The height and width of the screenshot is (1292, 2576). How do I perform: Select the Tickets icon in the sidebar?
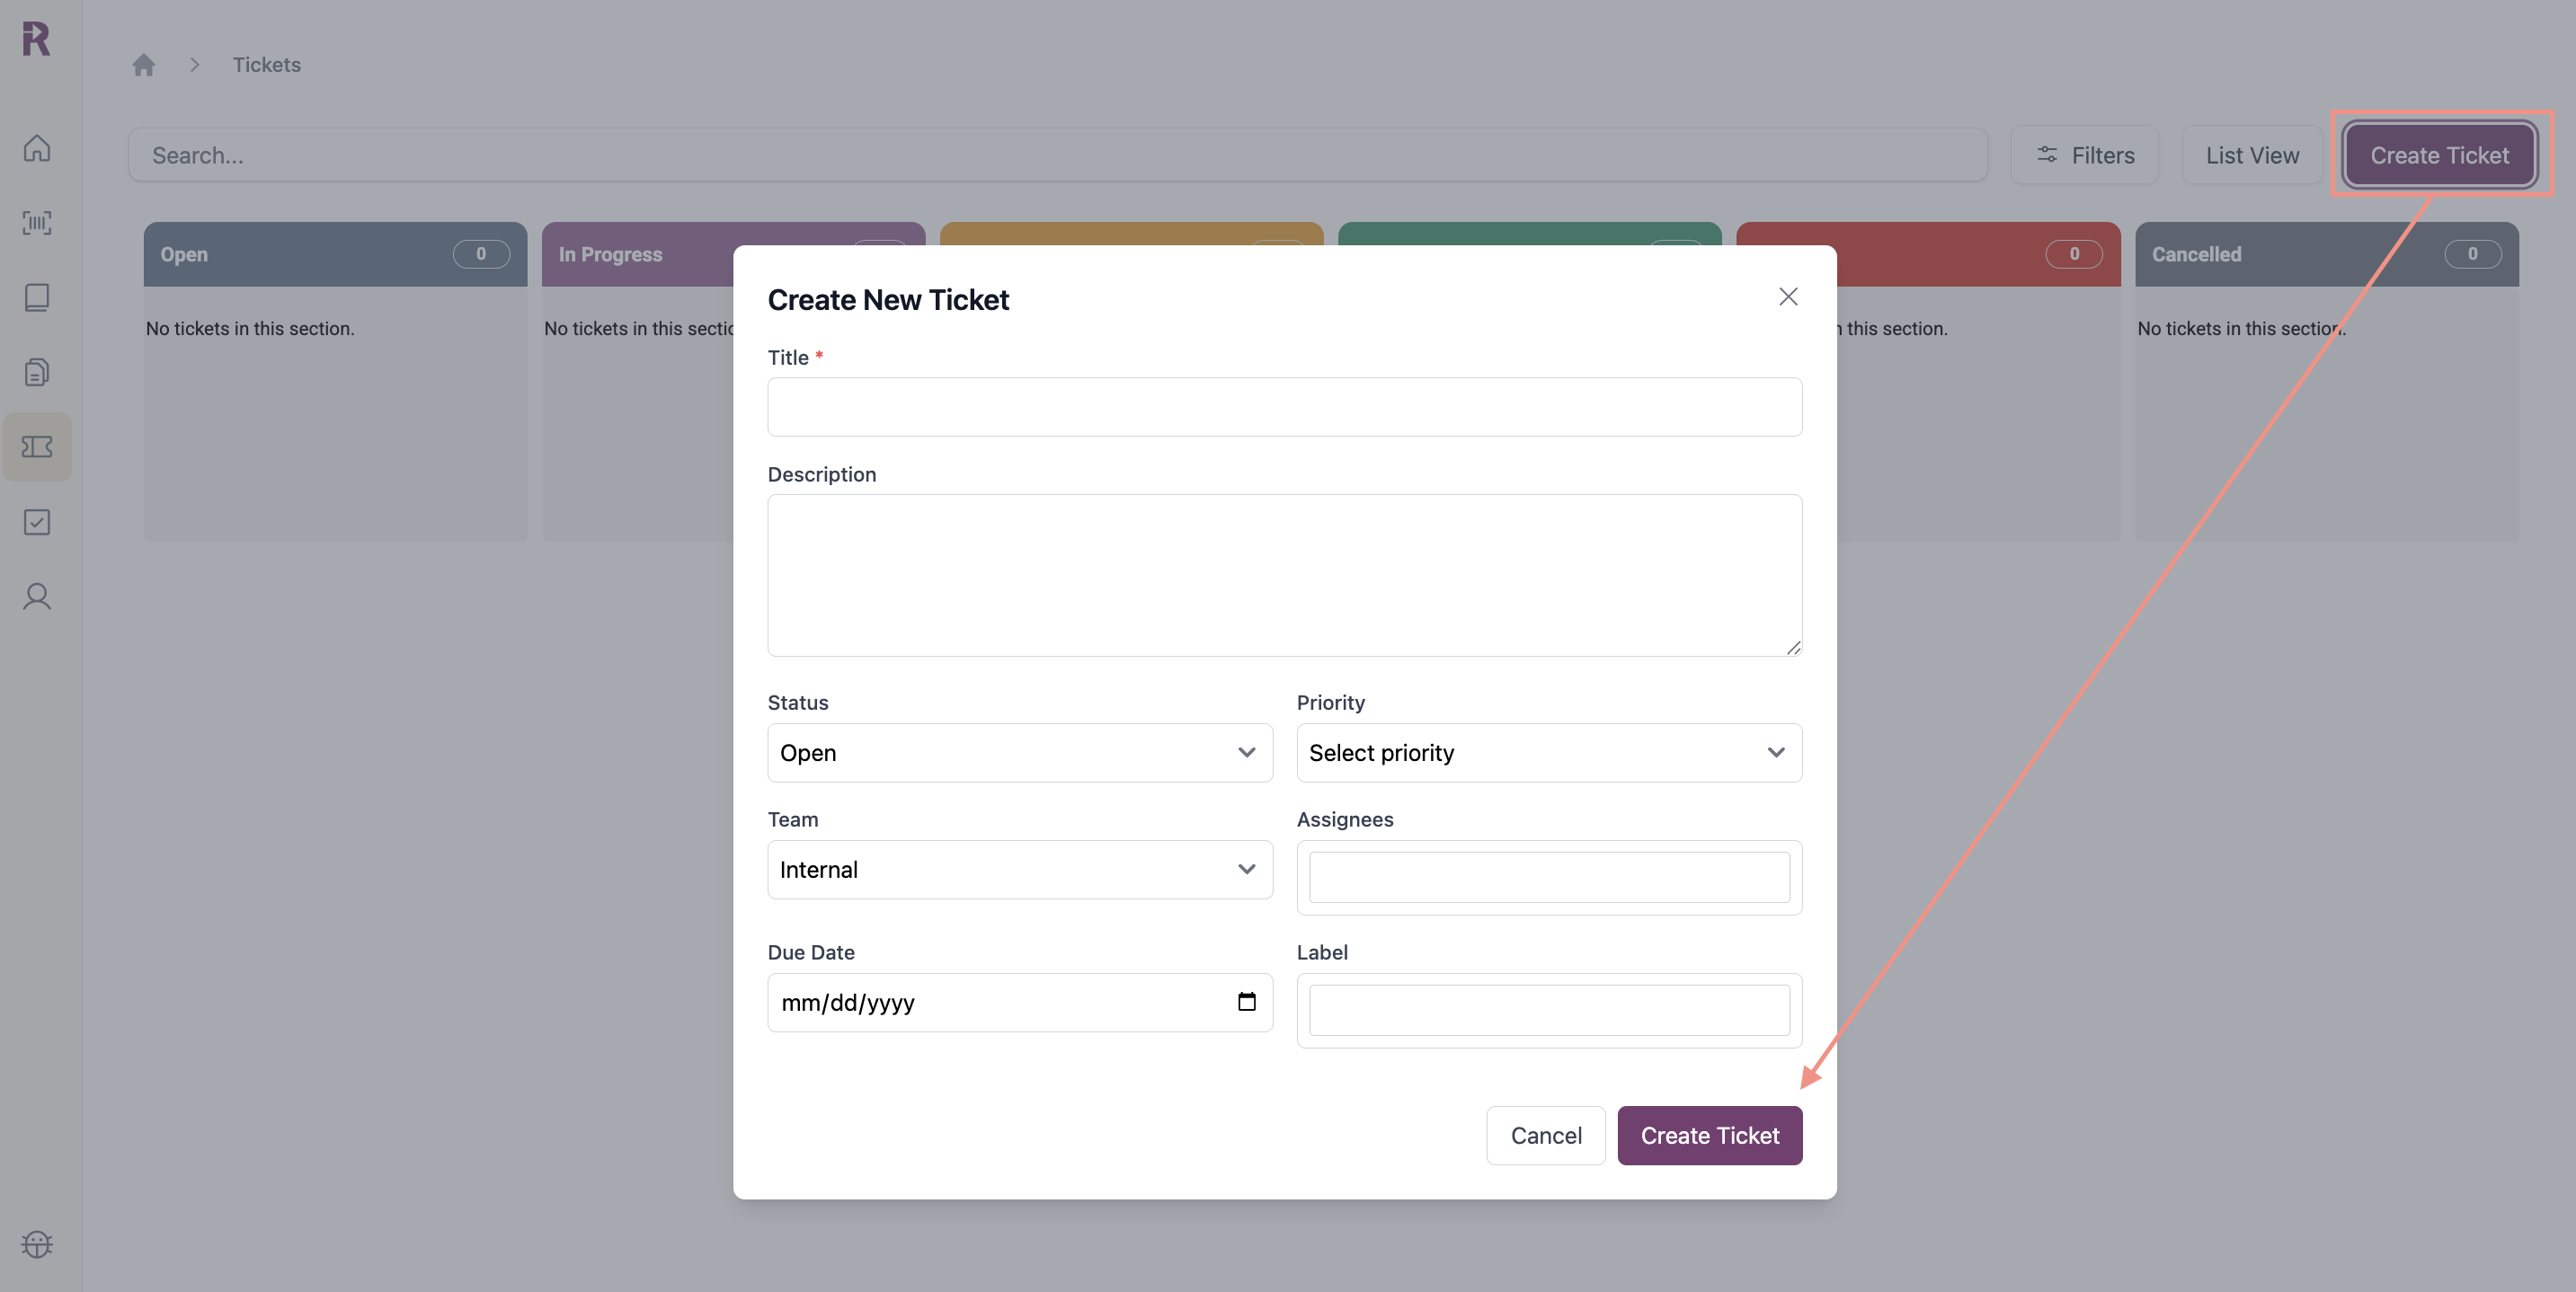pos(37,447)
